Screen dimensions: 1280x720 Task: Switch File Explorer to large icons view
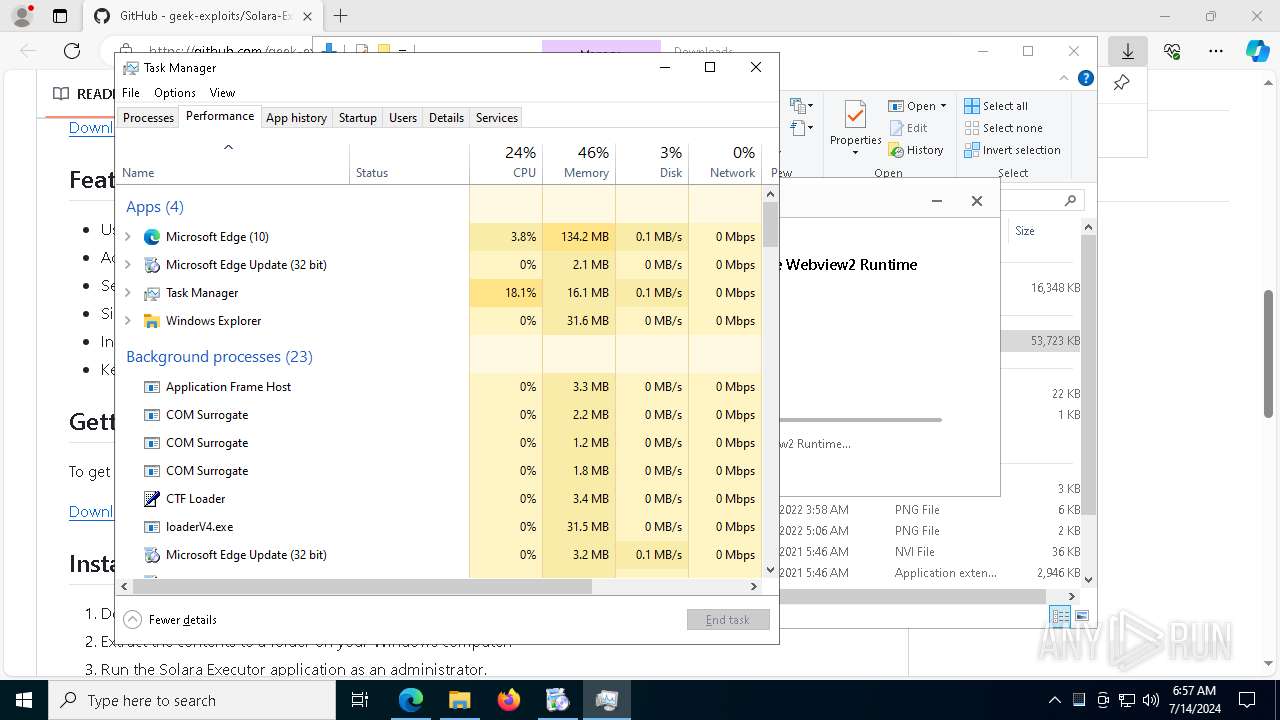point(1082,616)
